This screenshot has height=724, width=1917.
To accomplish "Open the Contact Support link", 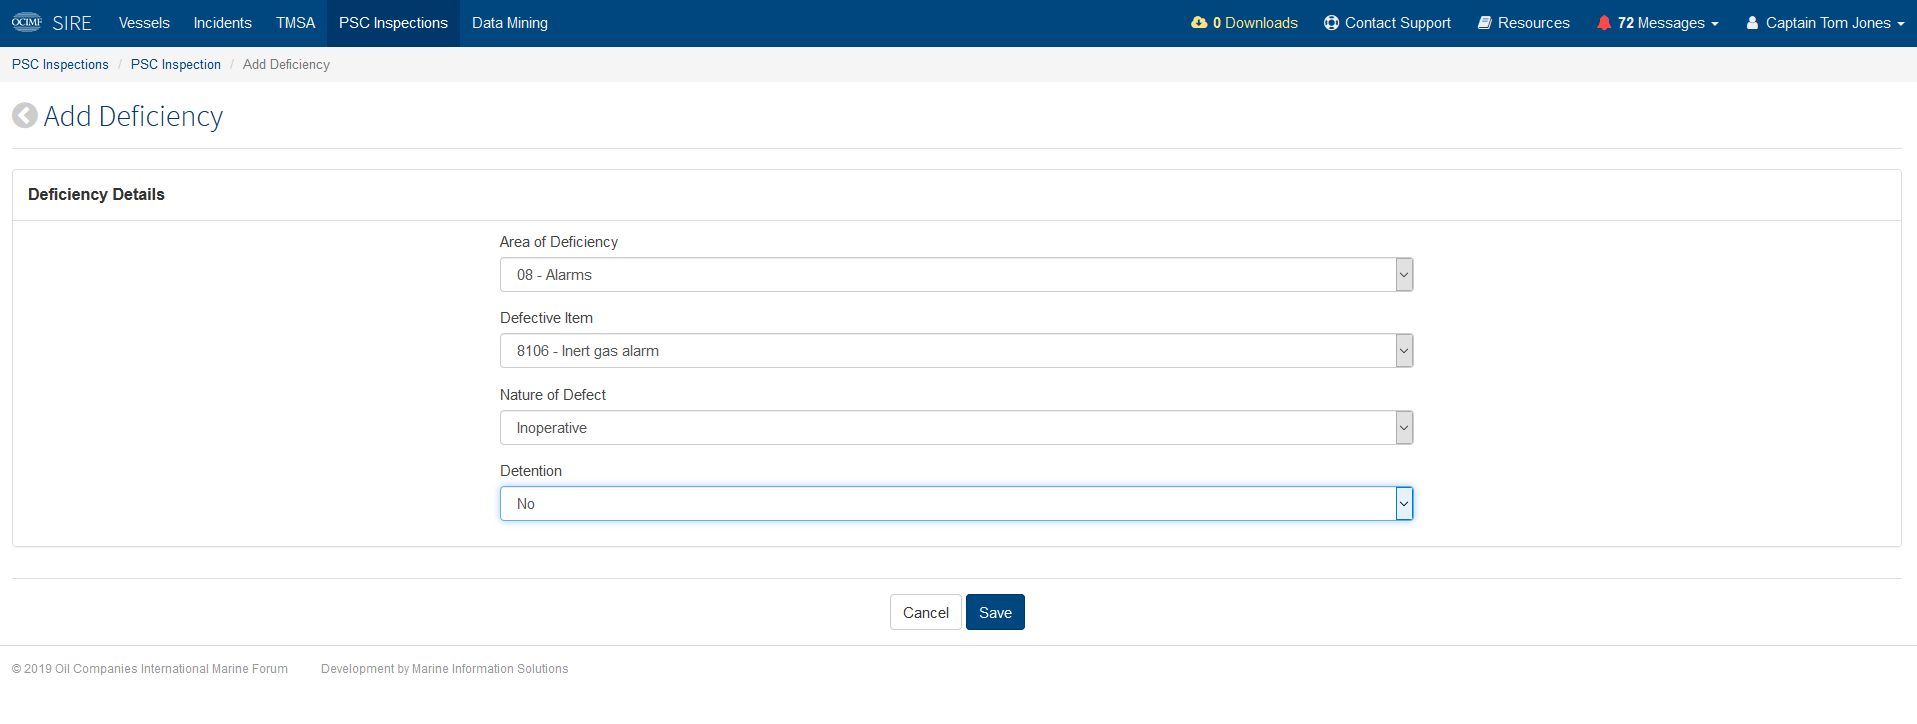I will 1387,23.
